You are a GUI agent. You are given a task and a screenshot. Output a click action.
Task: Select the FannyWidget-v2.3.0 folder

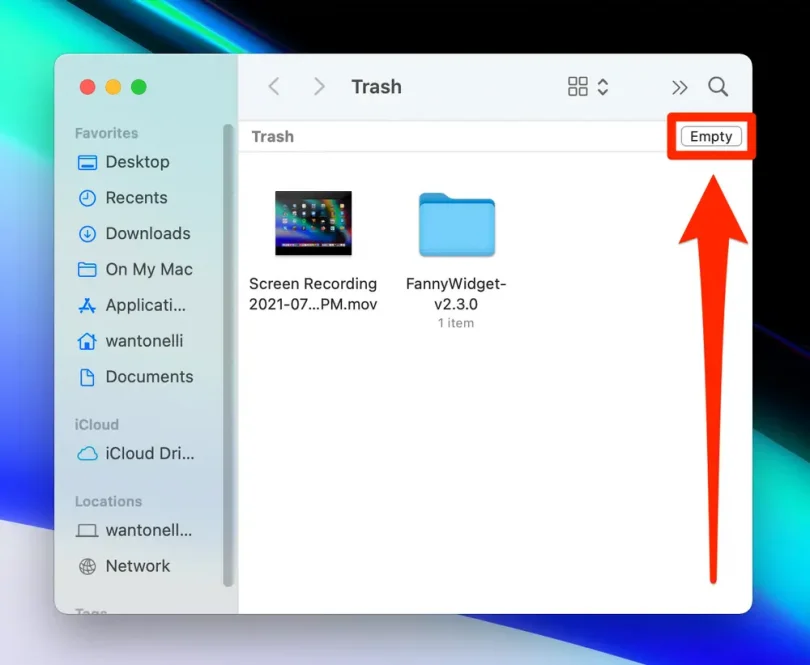[x=456, y=225]
